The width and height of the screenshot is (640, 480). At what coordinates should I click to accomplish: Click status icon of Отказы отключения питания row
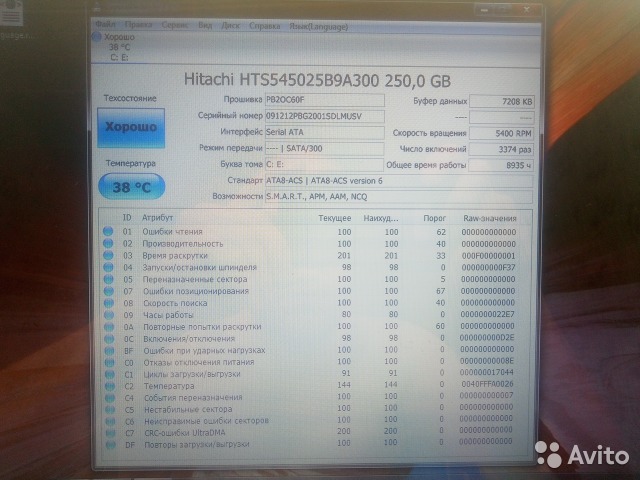click(109, 362)
